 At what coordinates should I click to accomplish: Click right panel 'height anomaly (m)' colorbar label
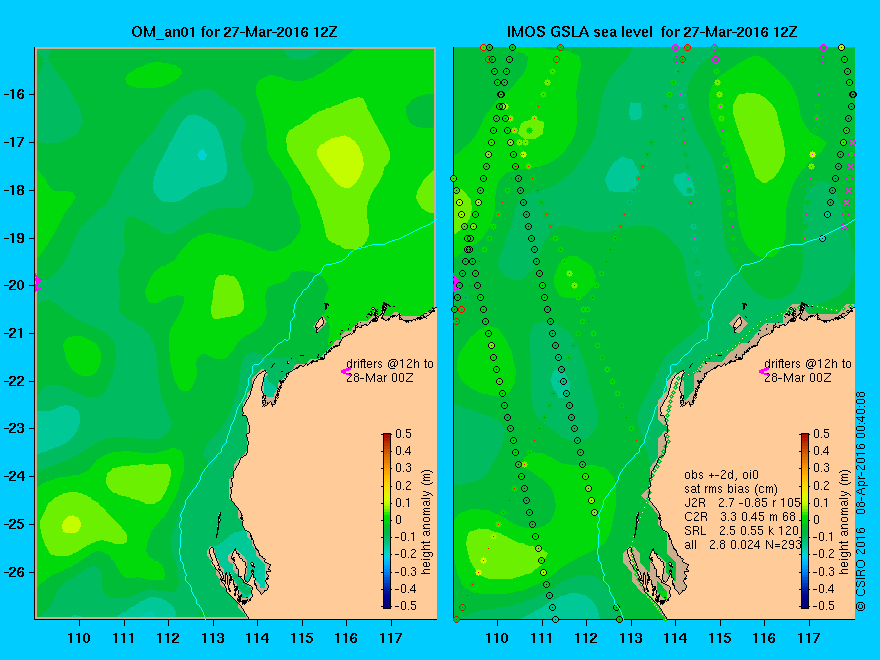pos(844,522)
